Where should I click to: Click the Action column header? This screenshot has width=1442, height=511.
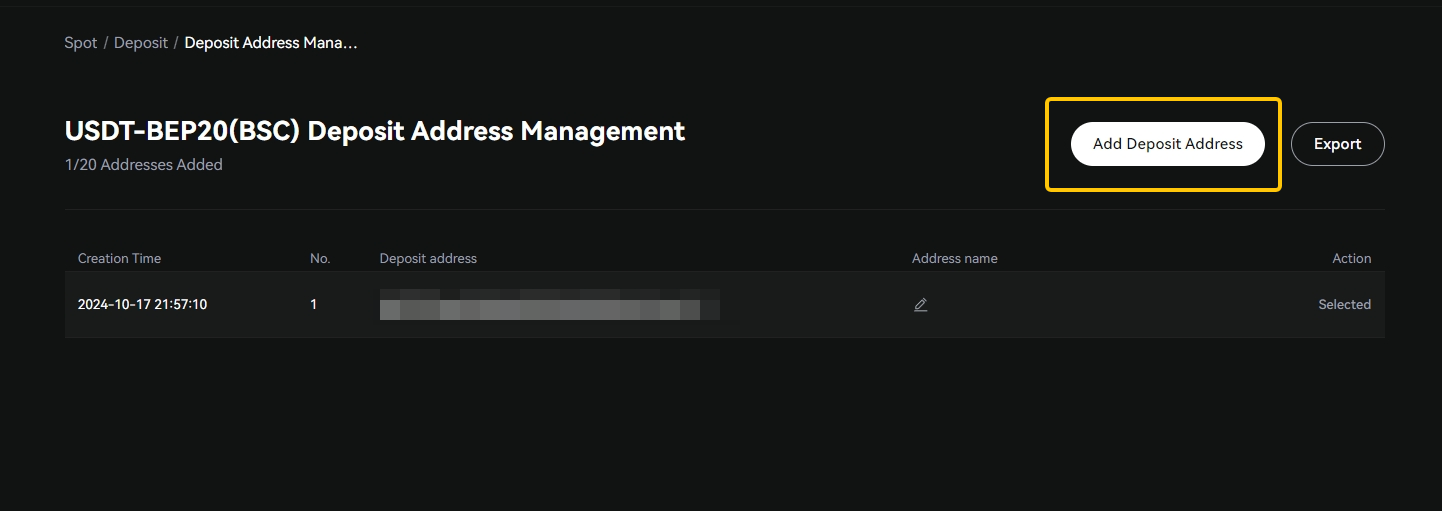1351,258
